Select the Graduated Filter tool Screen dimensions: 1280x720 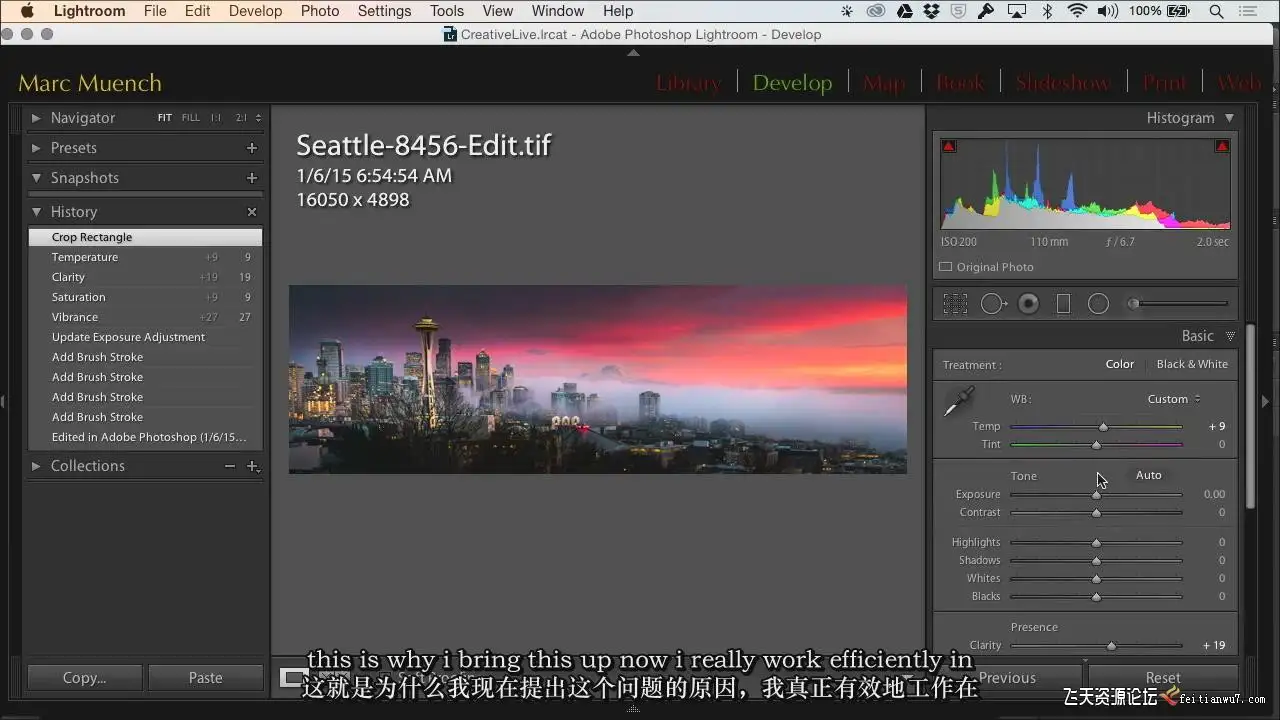(x=1063, y=304)
